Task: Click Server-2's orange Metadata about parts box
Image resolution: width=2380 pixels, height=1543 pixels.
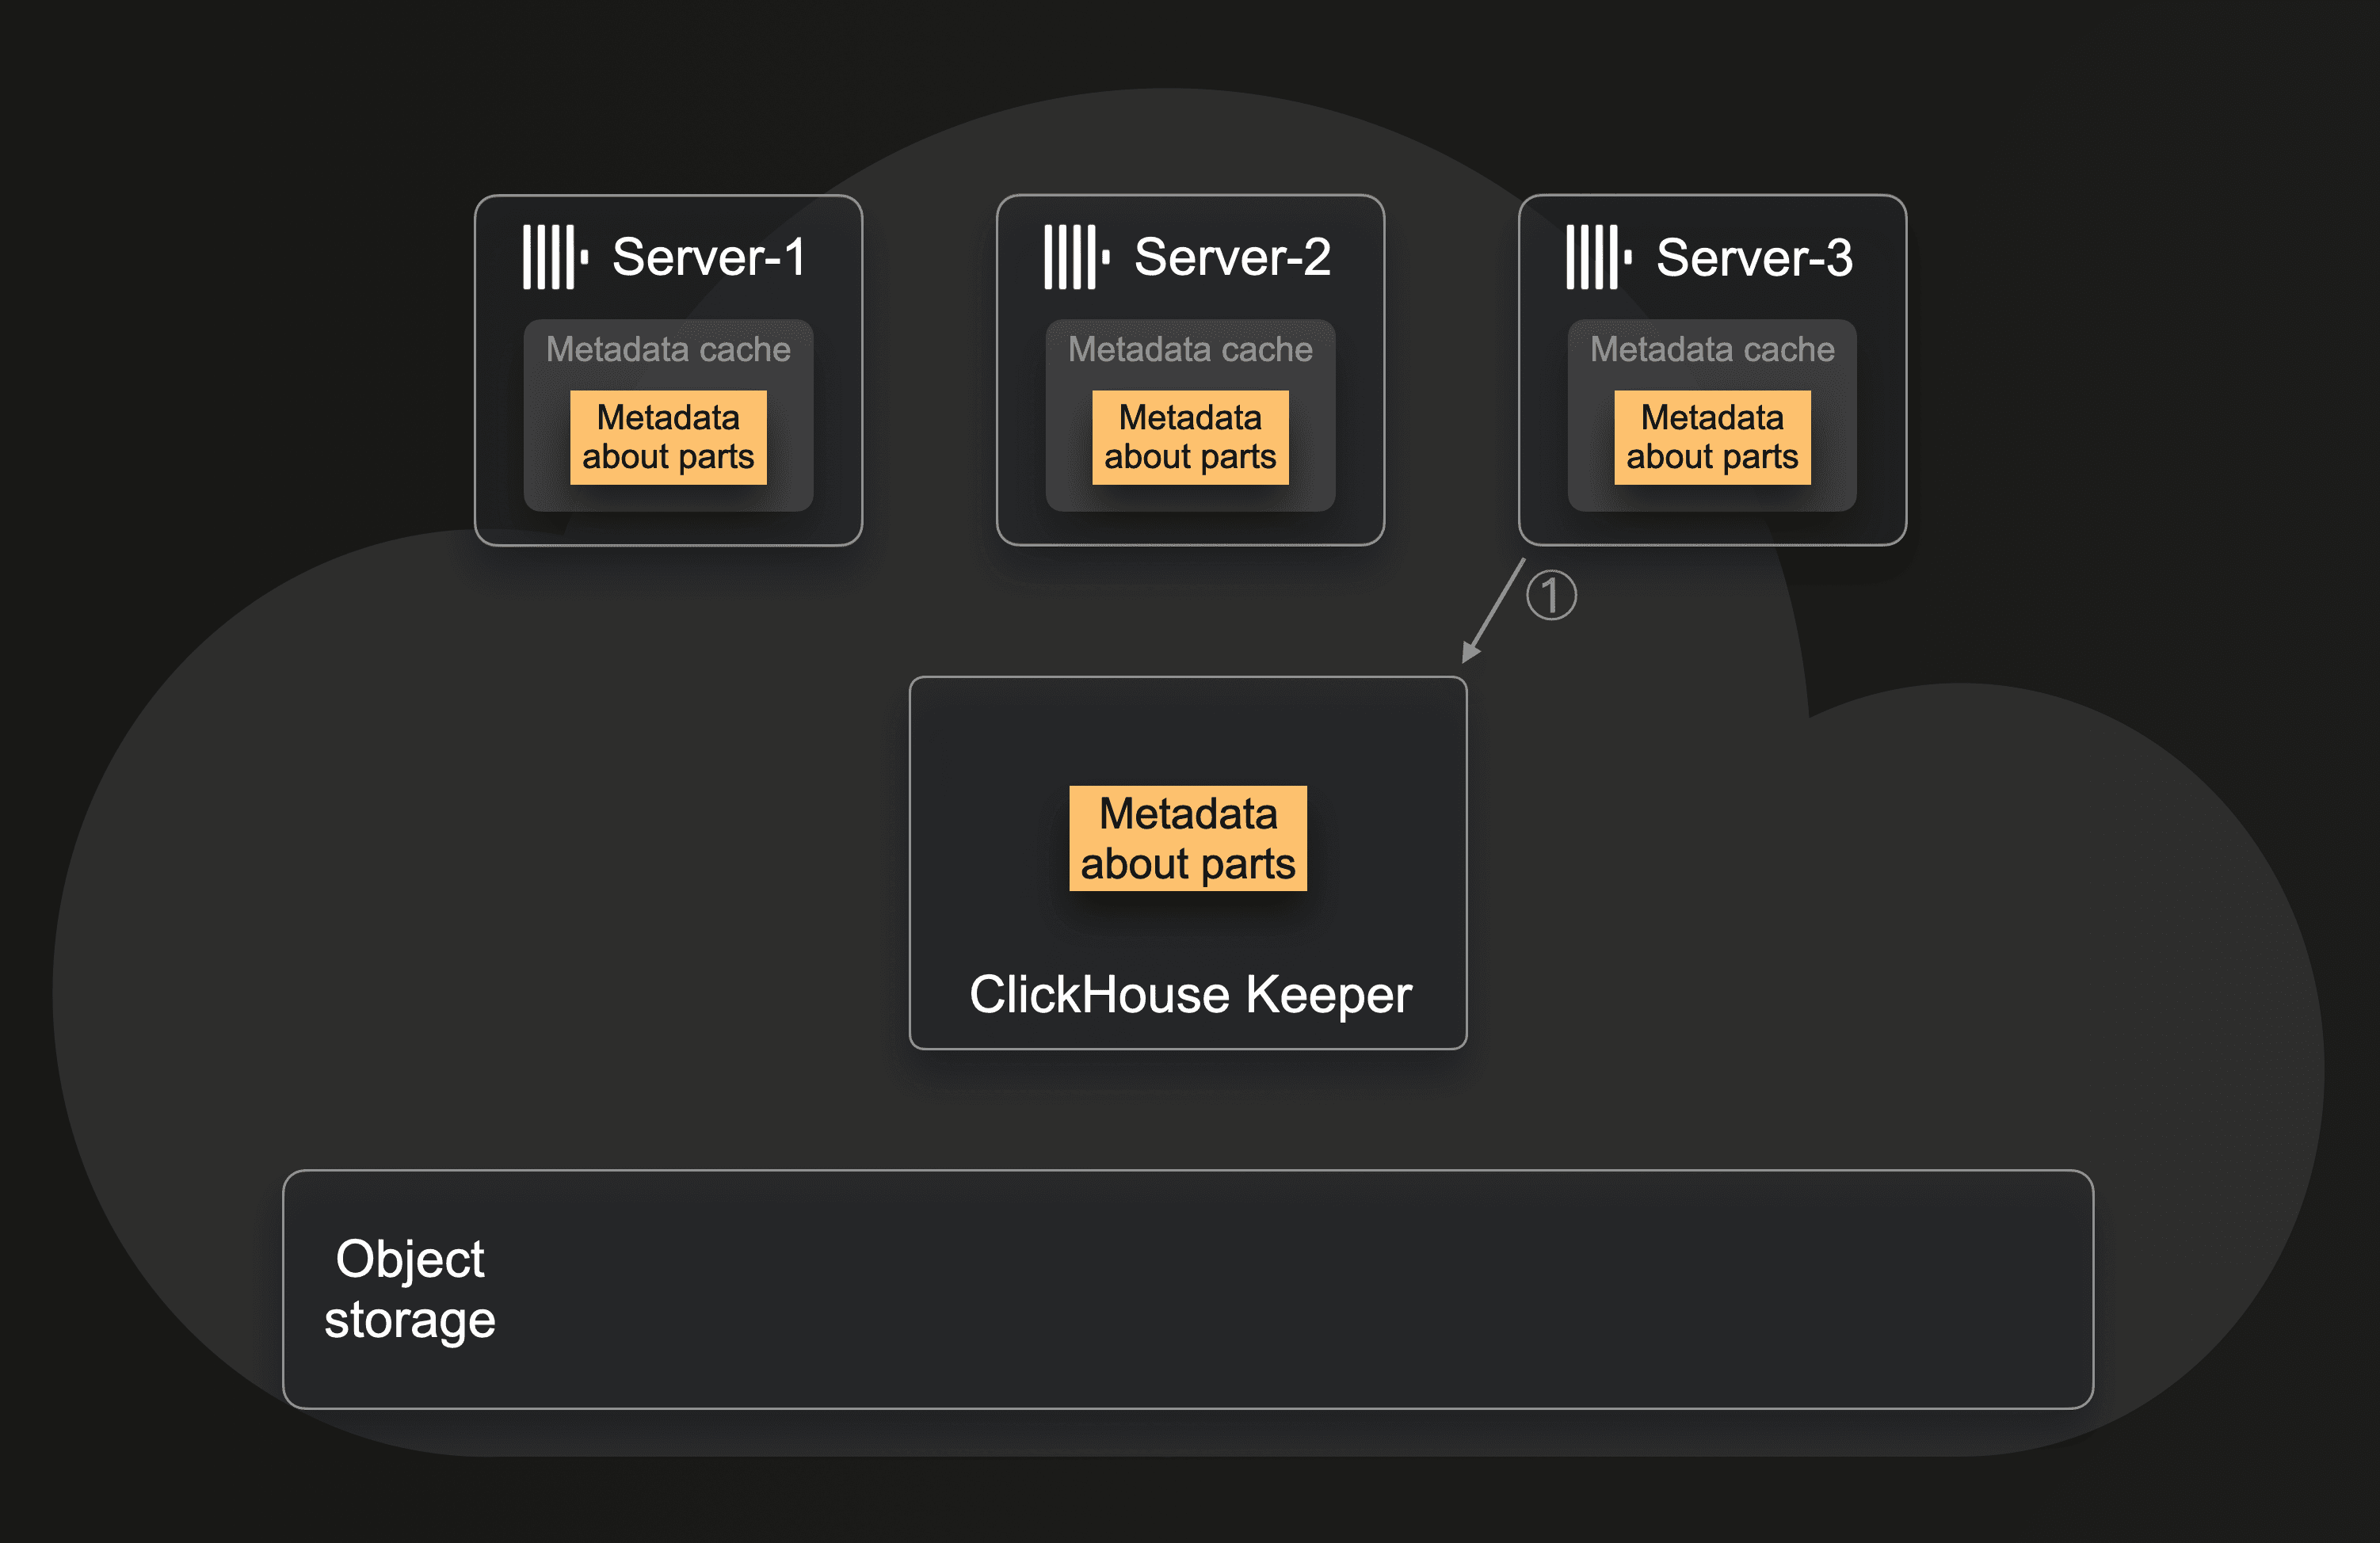Action: click(1190, 437)
